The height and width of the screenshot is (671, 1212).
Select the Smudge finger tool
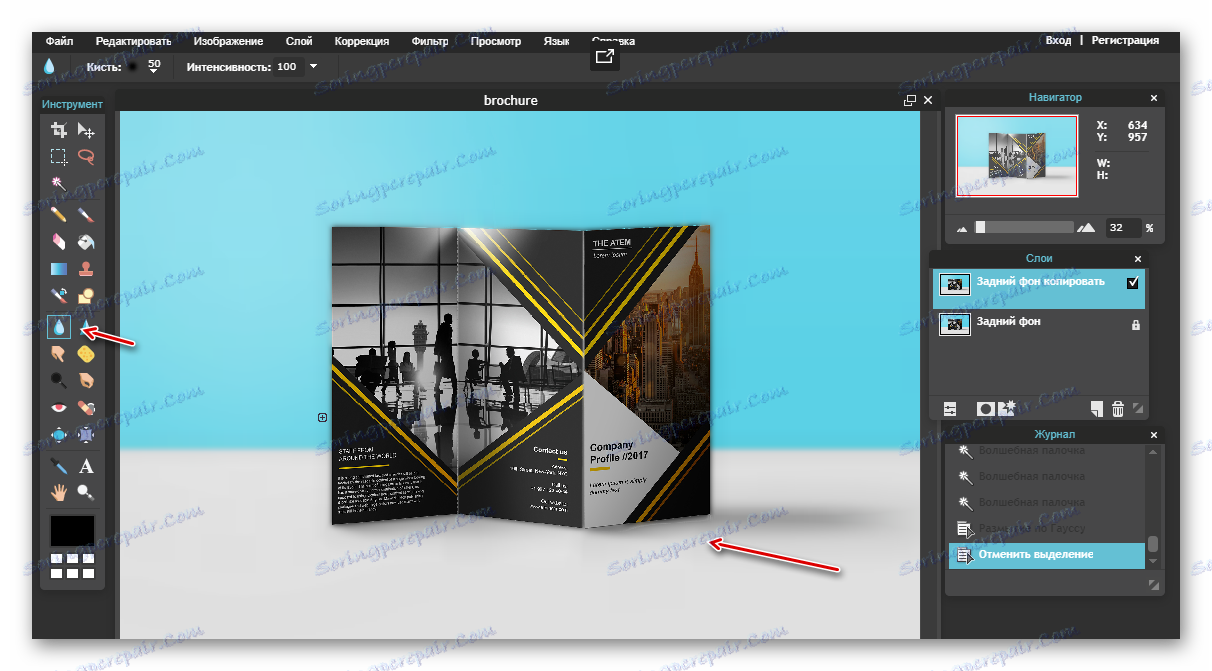pyautogui.click(x=59, y=353)
